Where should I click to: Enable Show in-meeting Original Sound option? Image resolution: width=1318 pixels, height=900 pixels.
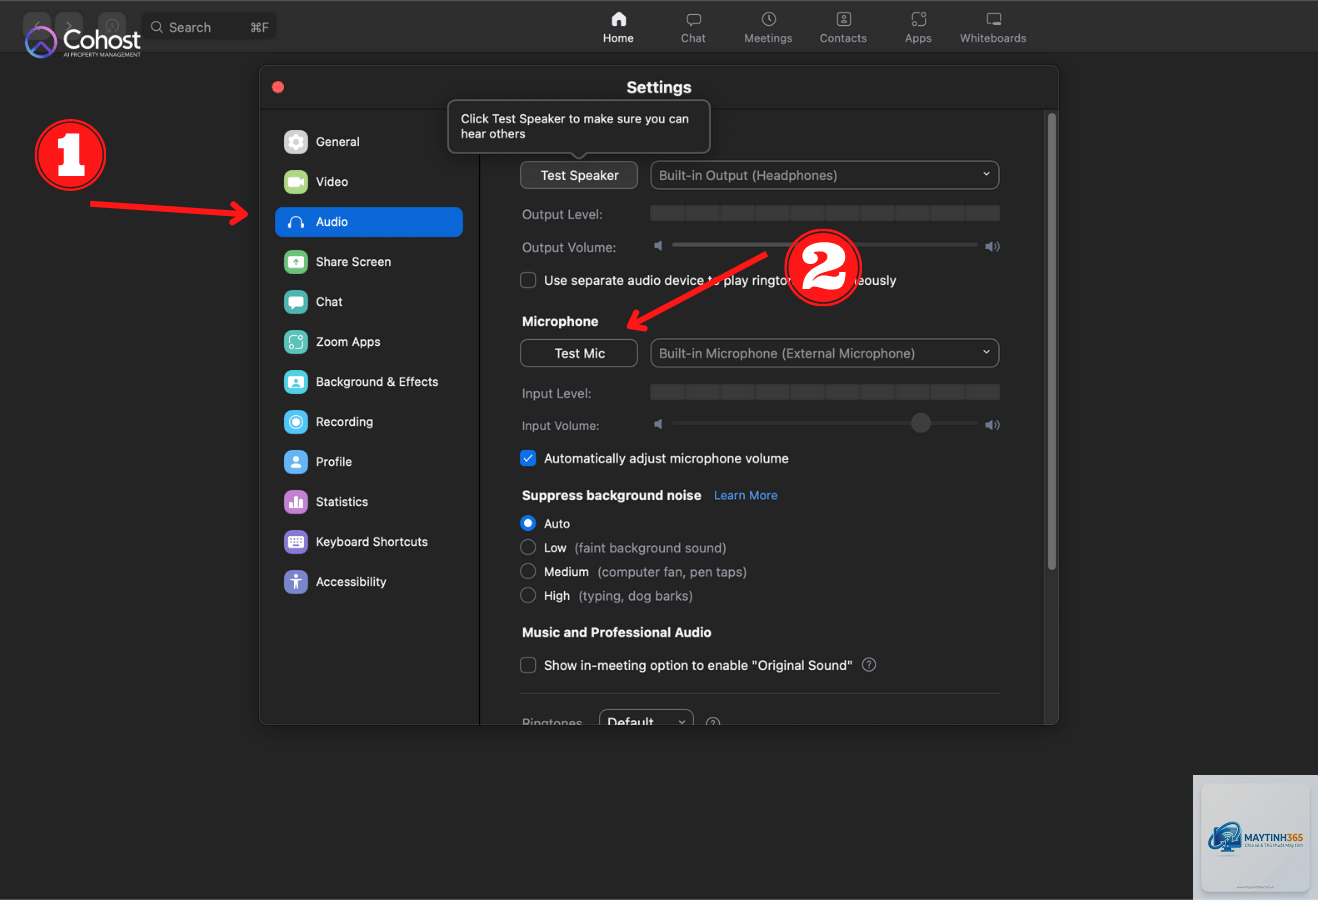click(528, 665)
